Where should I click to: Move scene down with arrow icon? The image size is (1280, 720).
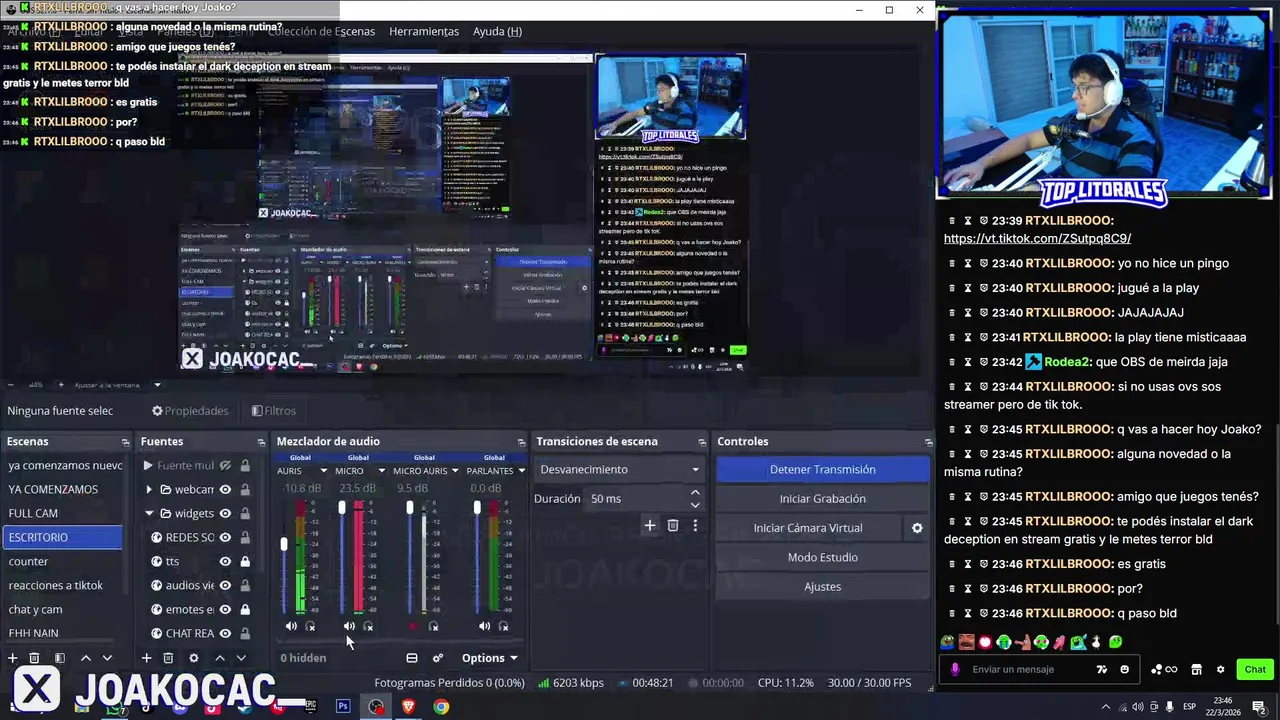(107, 658)
